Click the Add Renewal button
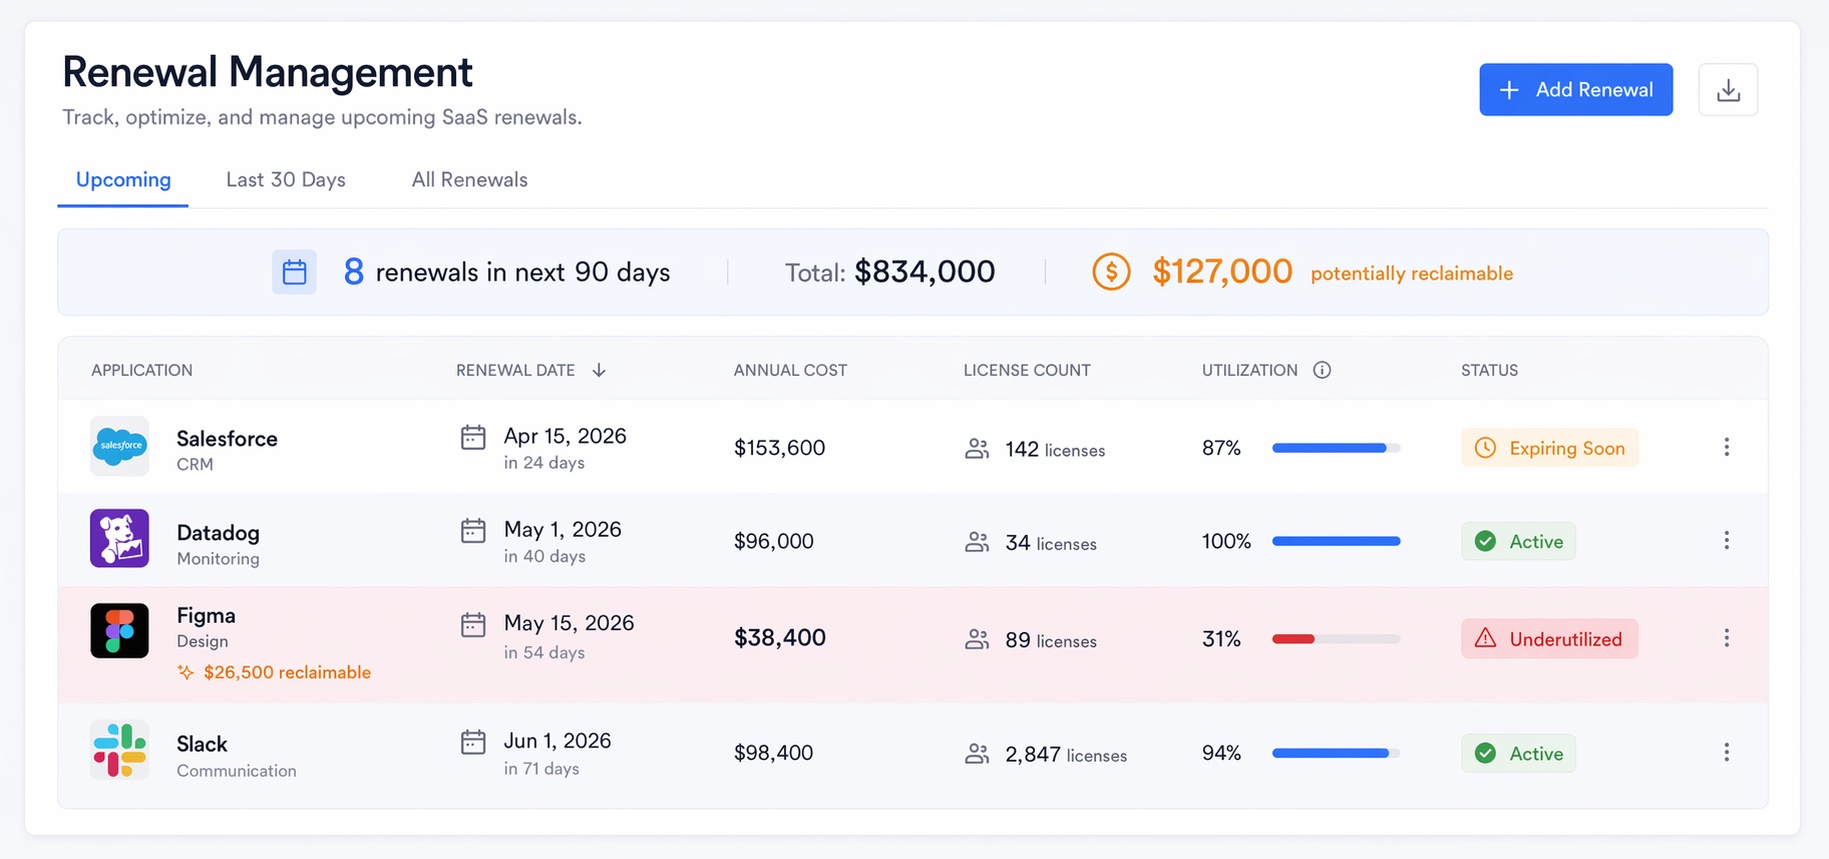Viewport: 1829px width, 859px height. click(1575, 90)
